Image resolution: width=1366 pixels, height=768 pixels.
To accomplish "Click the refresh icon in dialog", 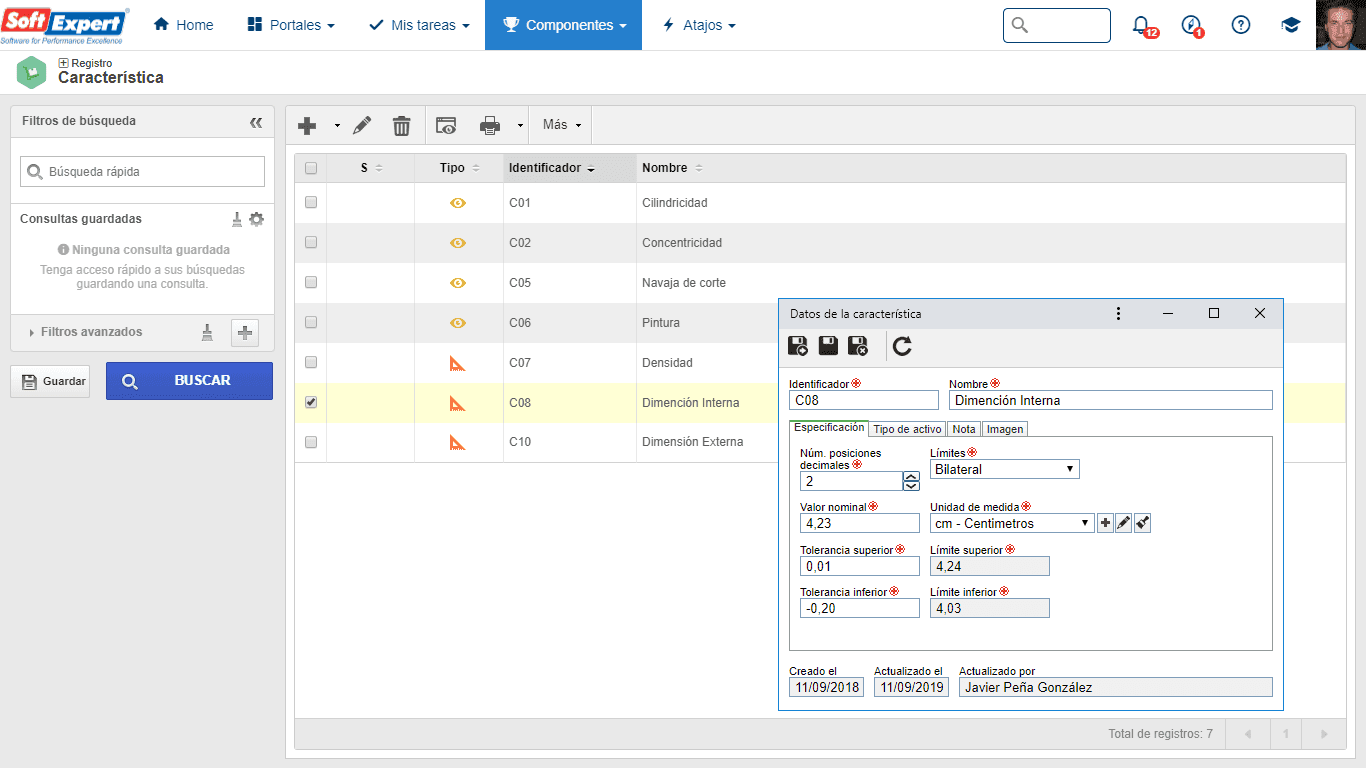I will [x=902, y=346].
